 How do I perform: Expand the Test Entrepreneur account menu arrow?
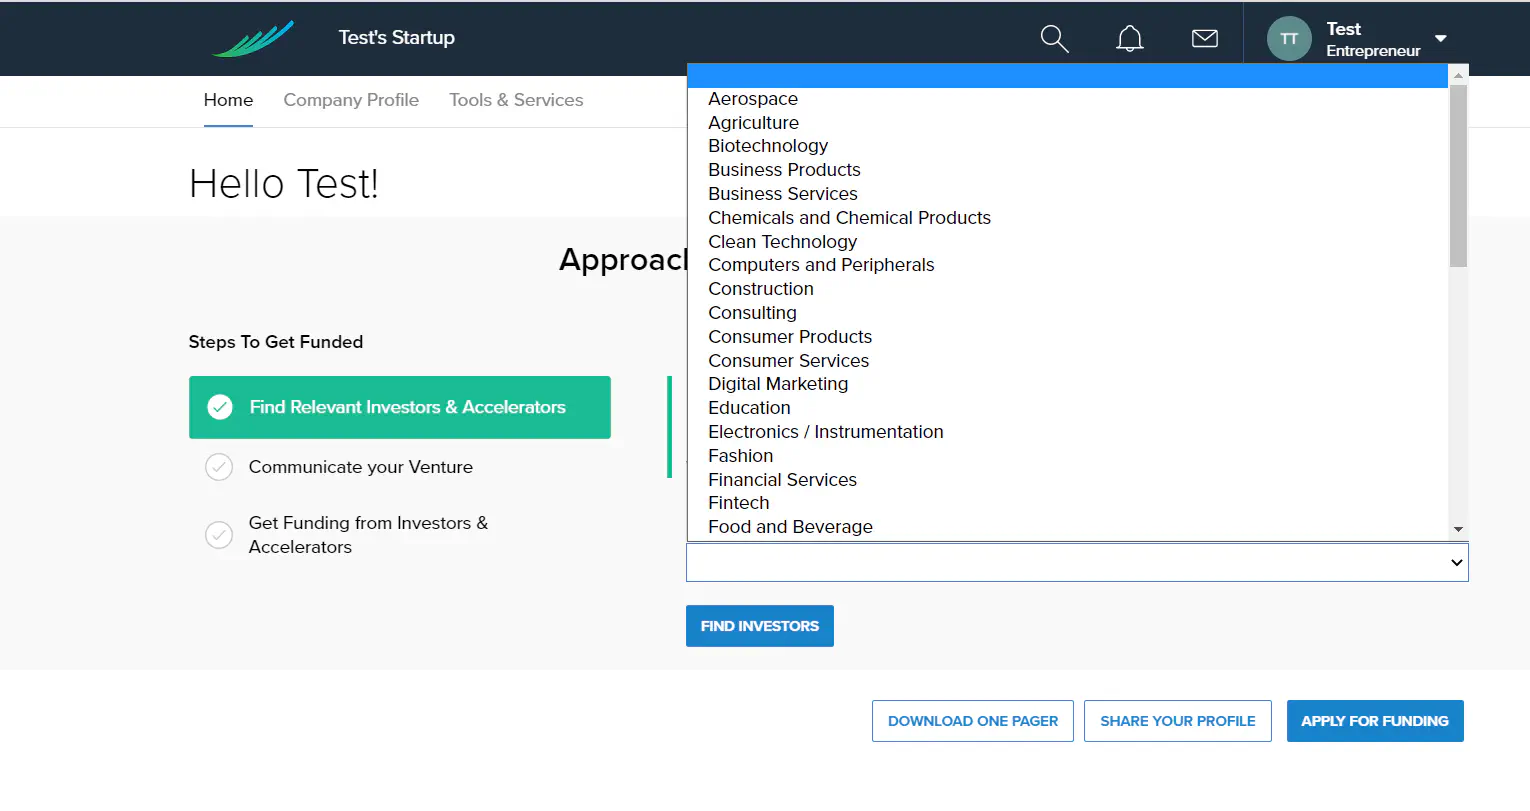1440,39
